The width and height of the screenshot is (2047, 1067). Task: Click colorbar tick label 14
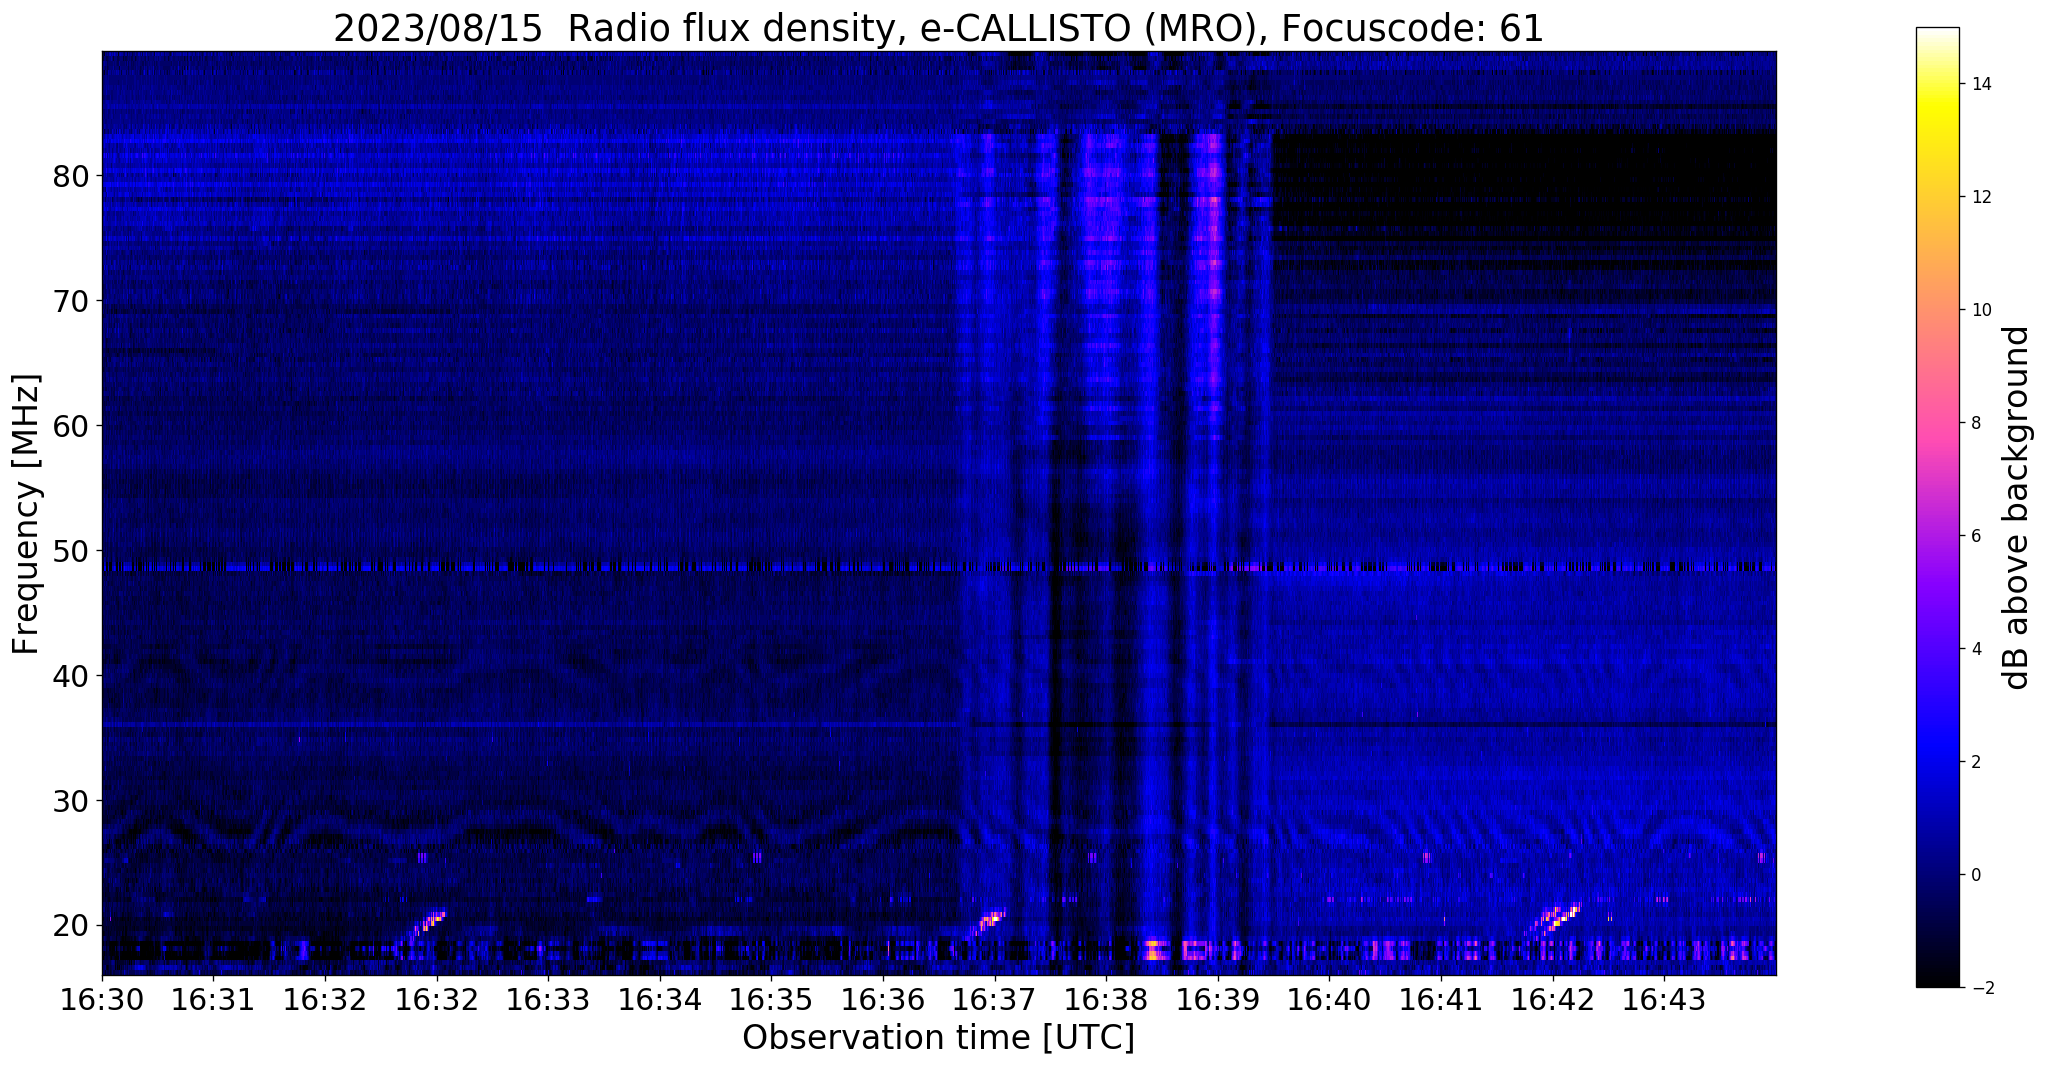point(1980,84)
